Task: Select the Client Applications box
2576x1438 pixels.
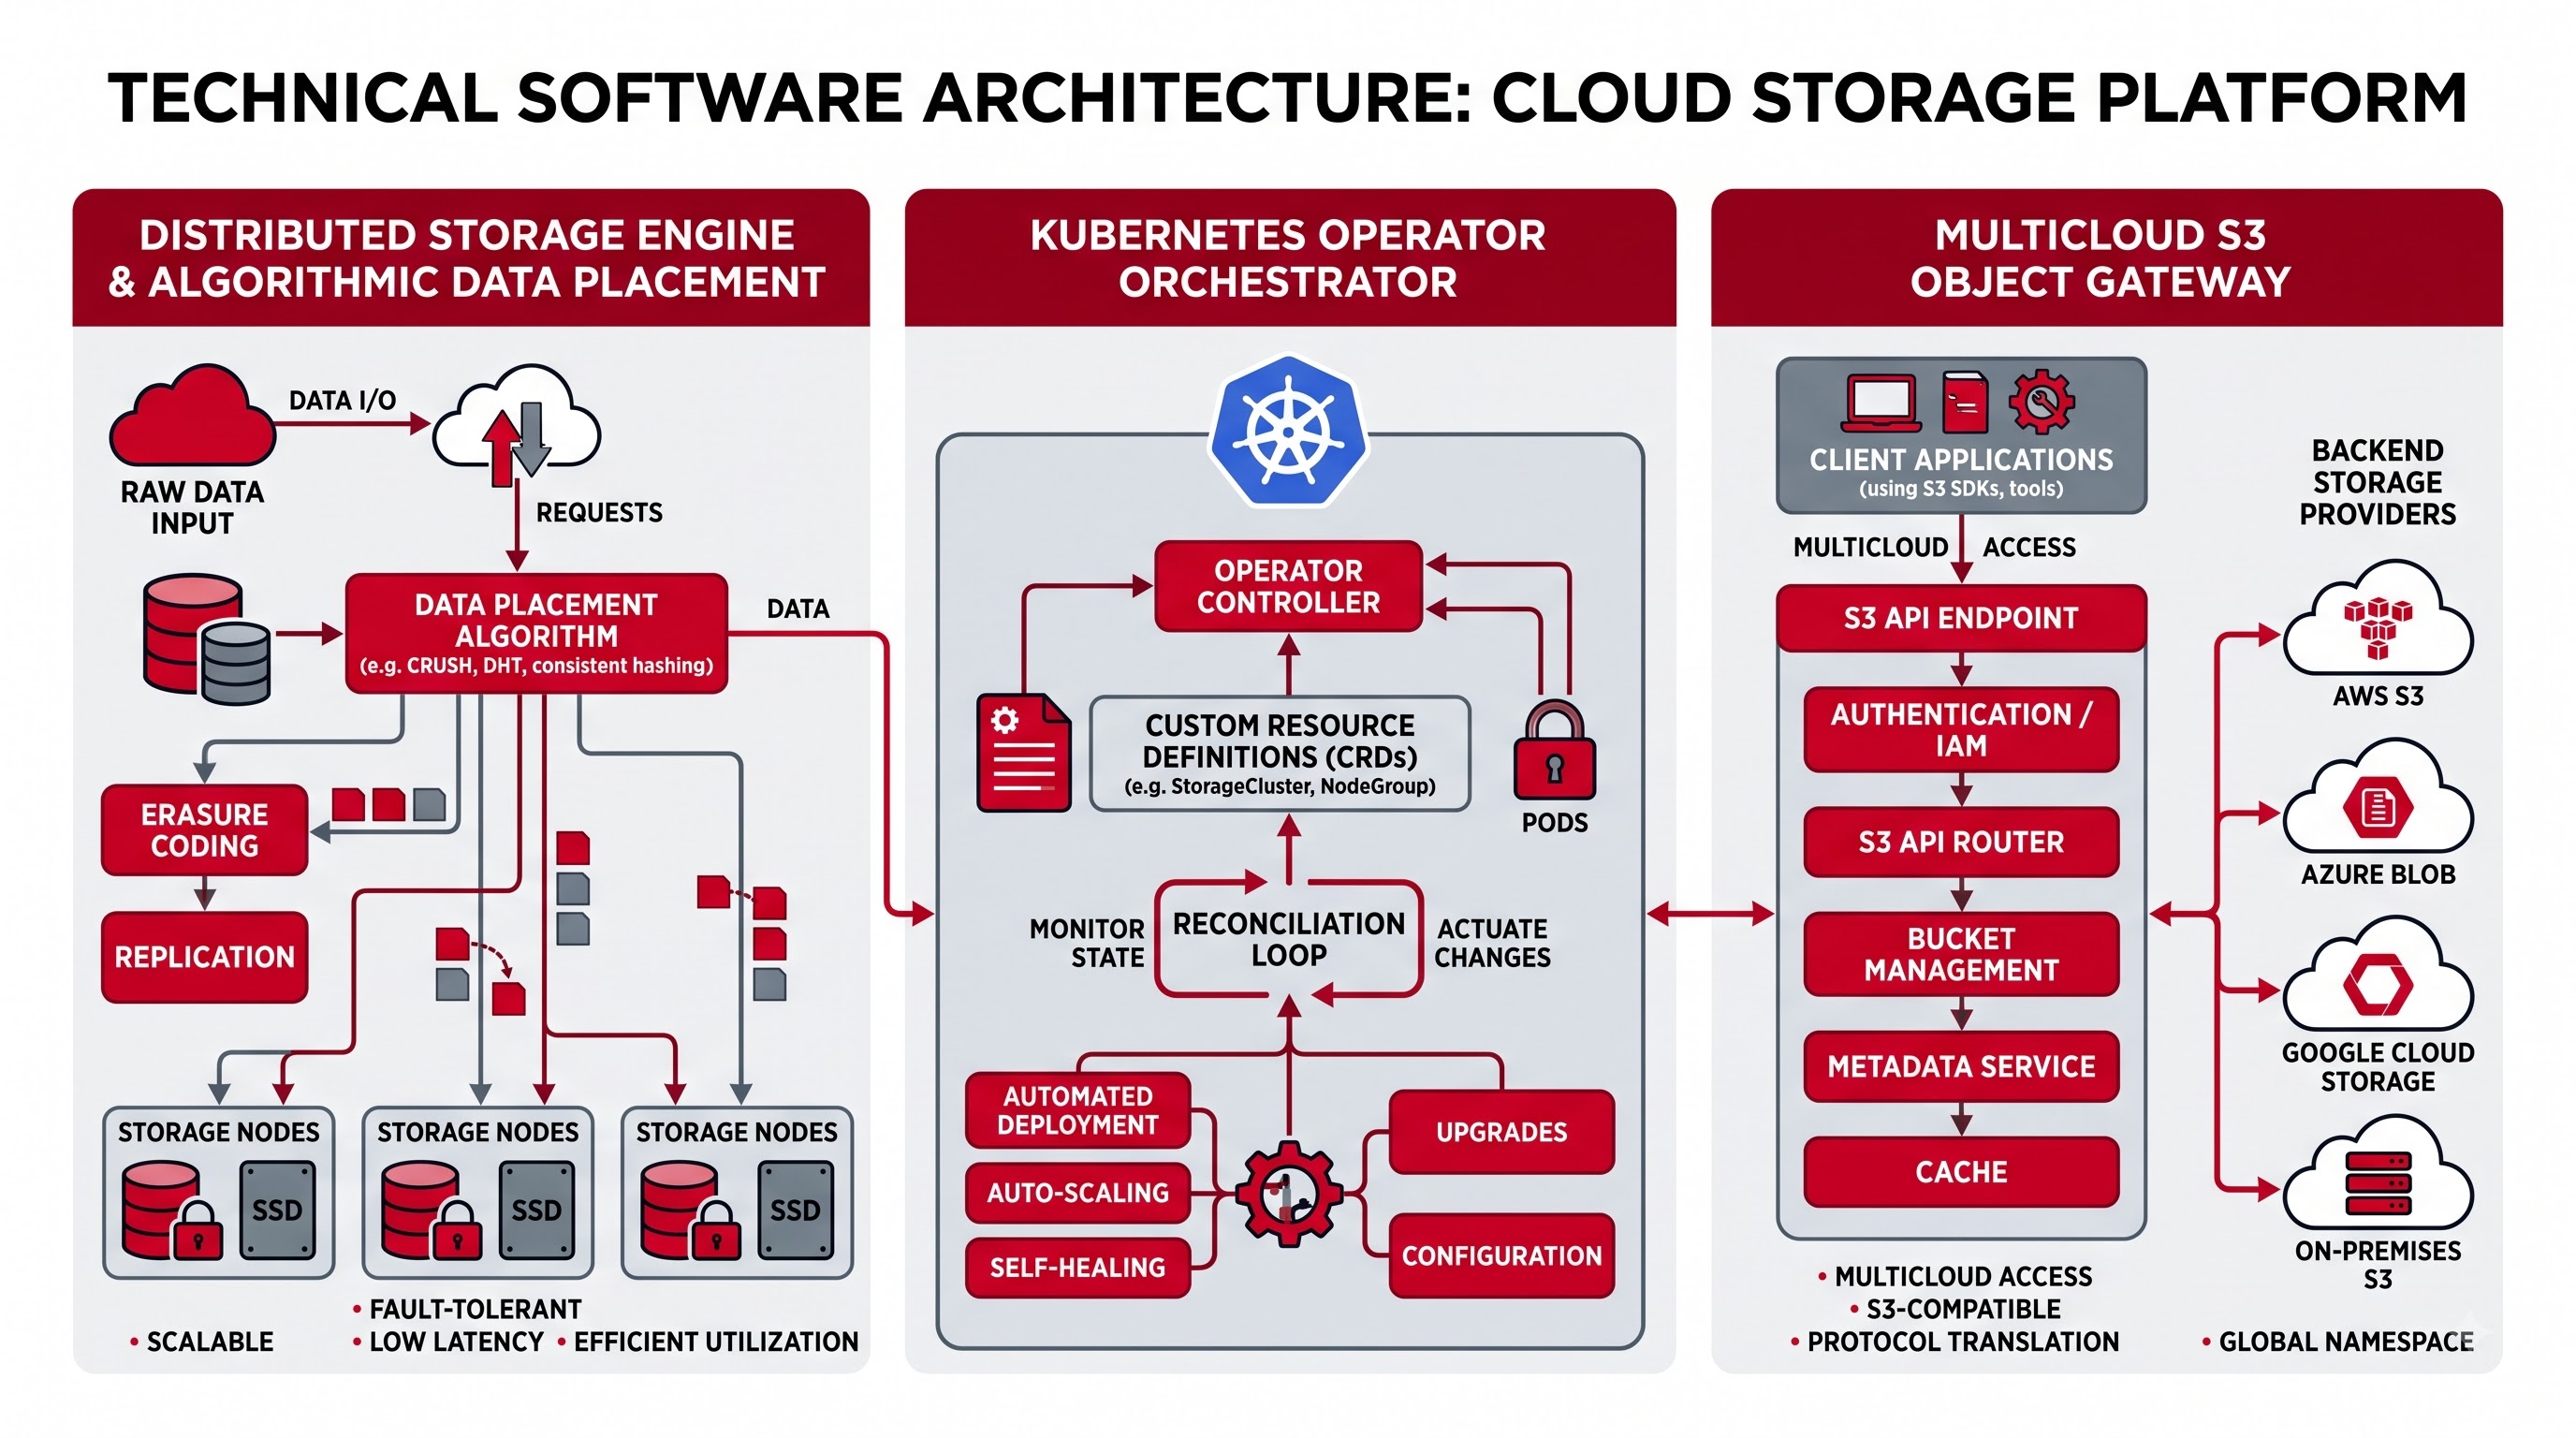Action: (x=1961, y=436)
